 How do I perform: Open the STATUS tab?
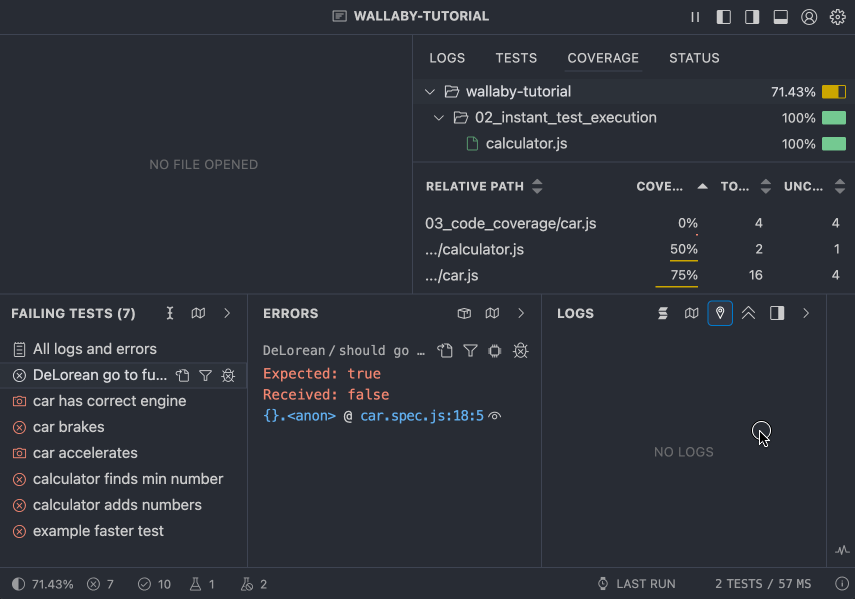click(694, 58)
